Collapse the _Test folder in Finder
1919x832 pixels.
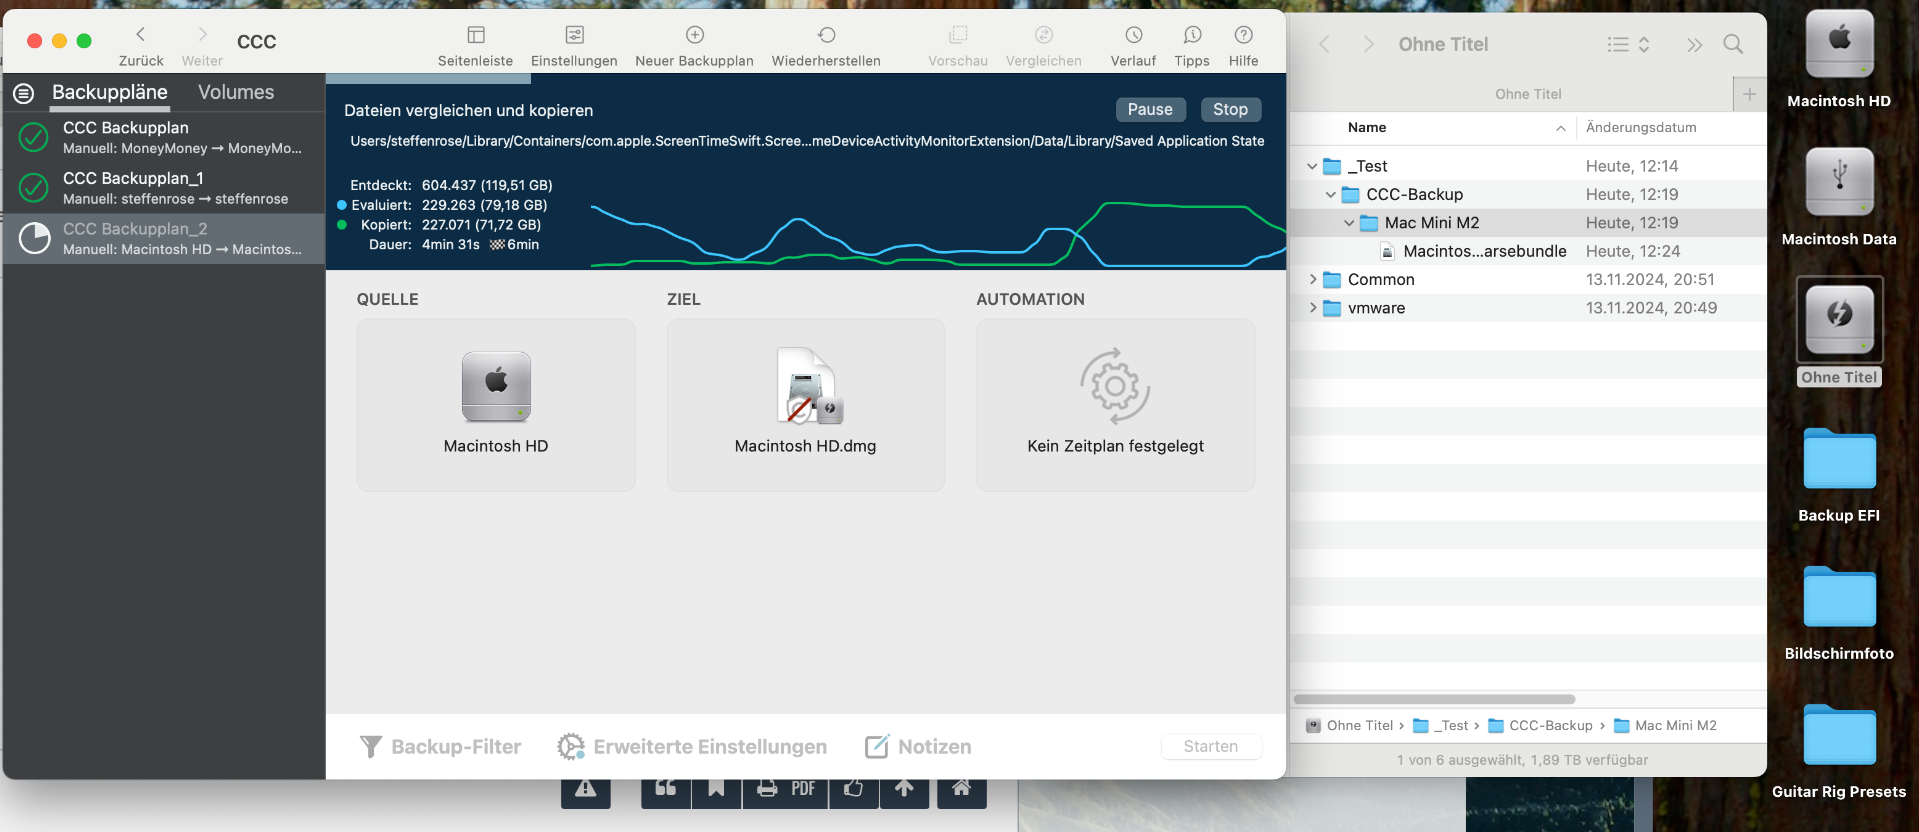coord(1312,166)
